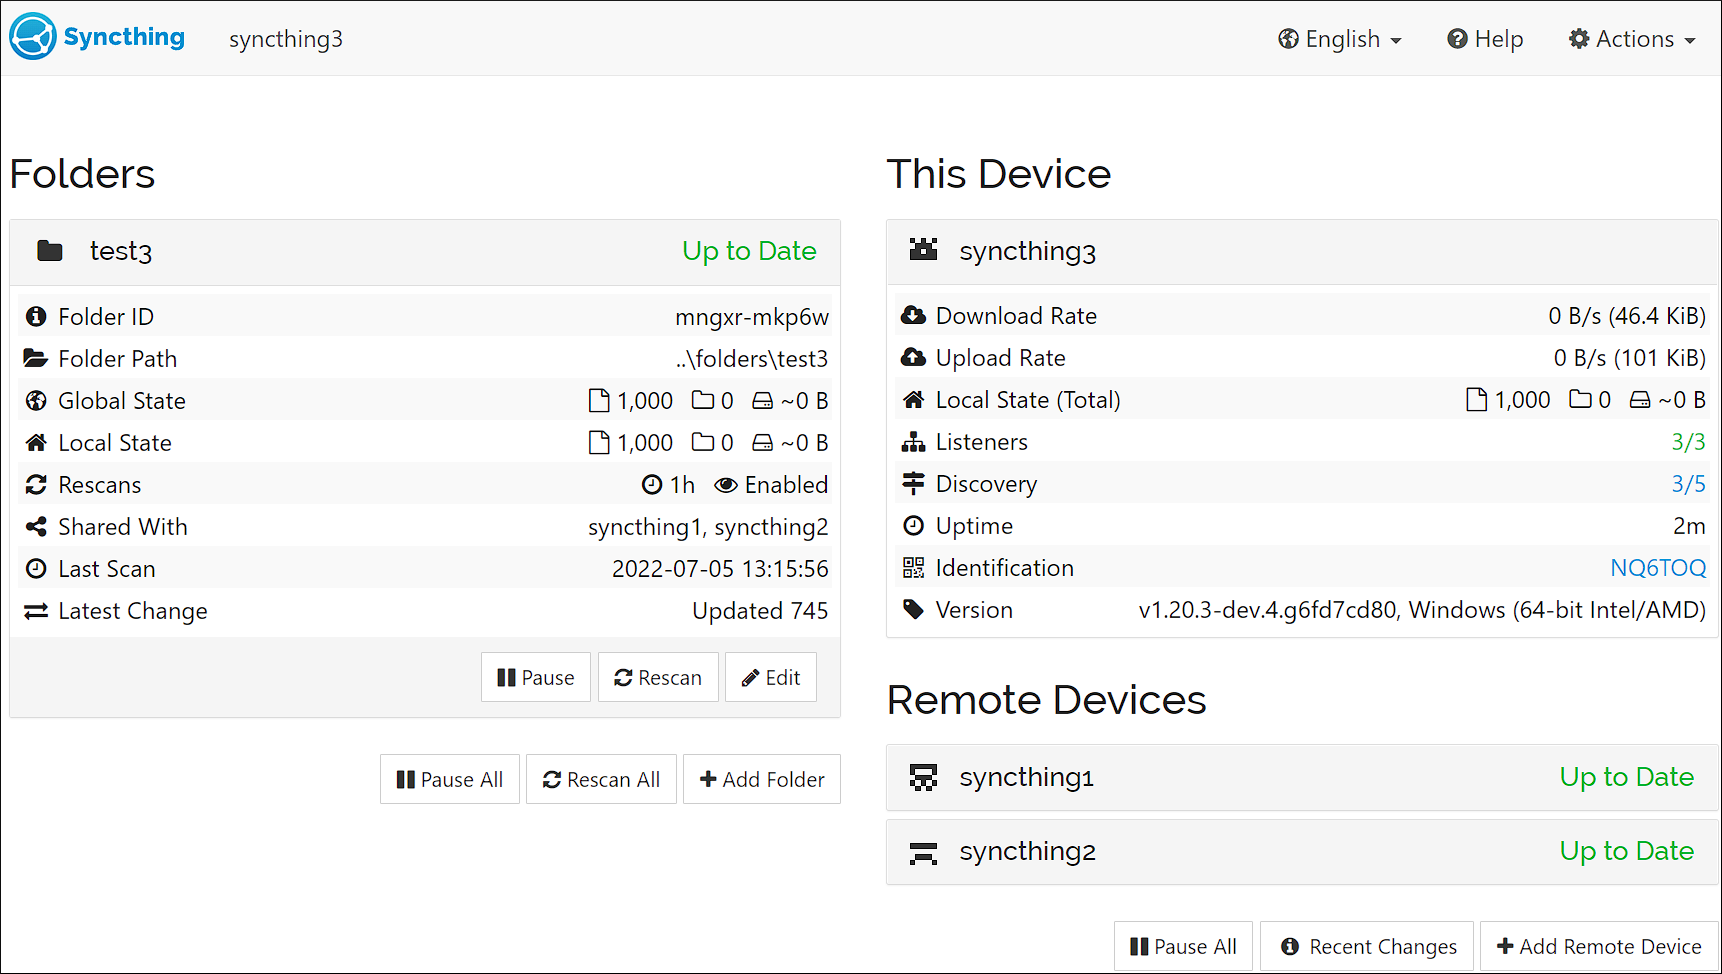Click the QR code icon next to Identification
This screenshot has width=1722, height=974.
[913, 567]
